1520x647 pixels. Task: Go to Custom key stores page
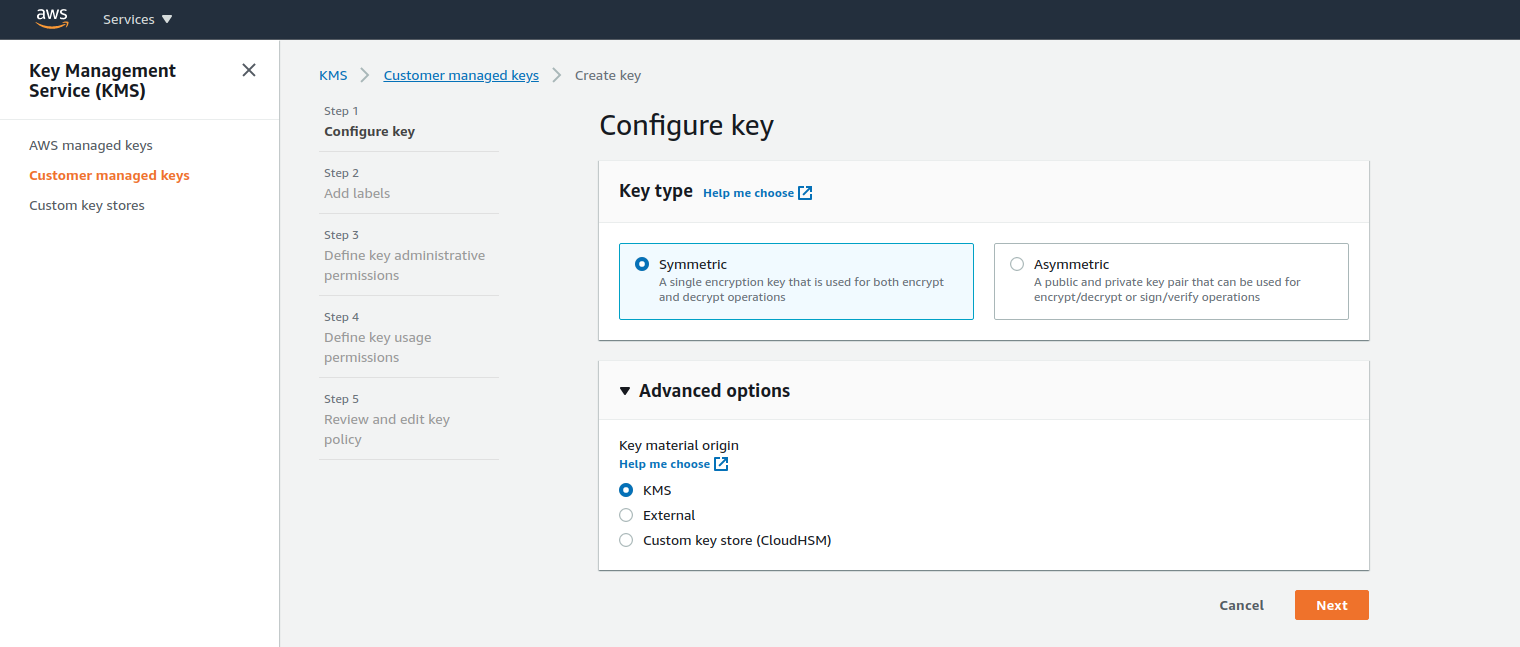pyautogui.click(x=87, y=205)
